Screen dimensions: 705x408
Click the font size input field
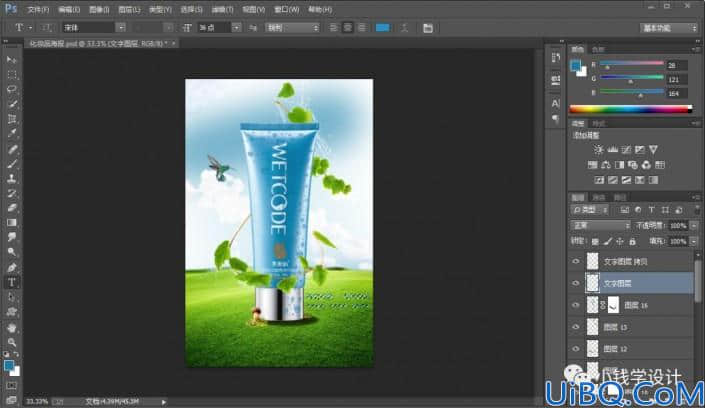coord(214,28)
